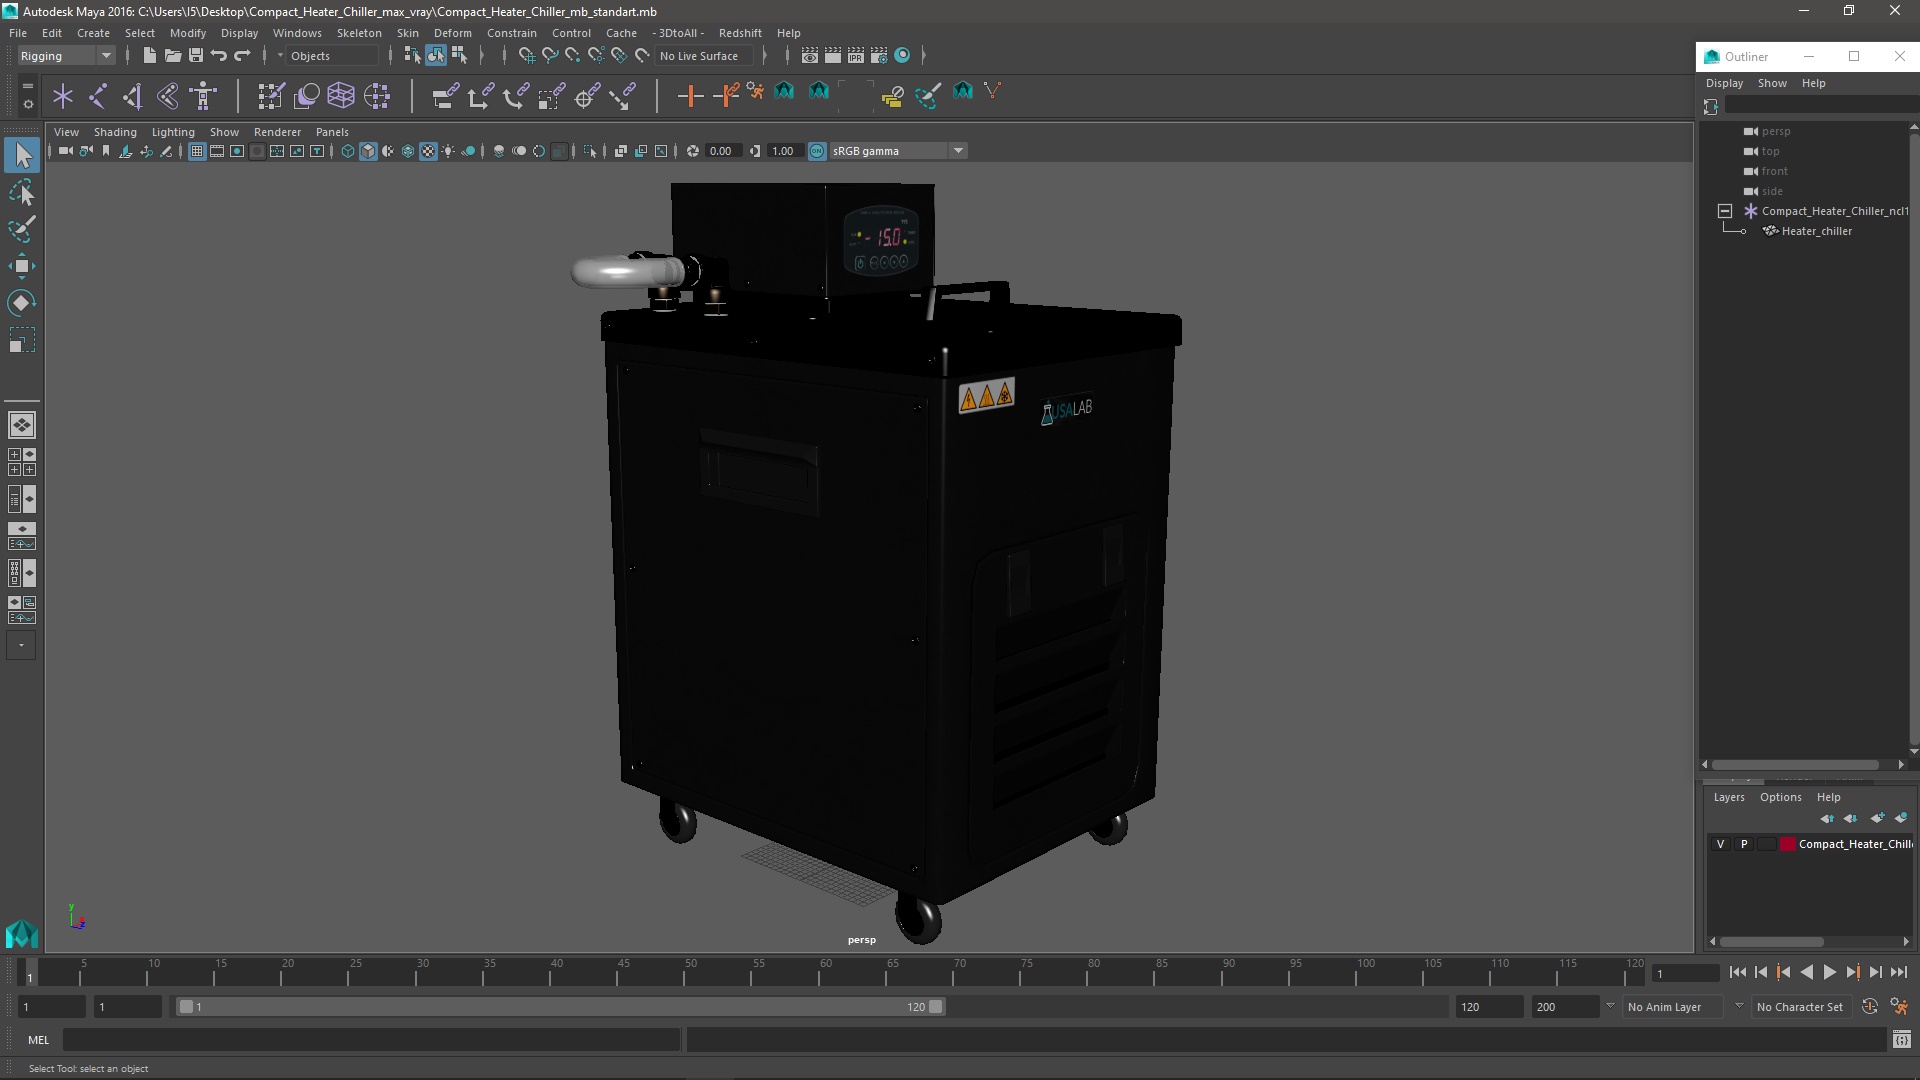
Task: Open the No Live Surface field
Action: tap(706, 56)
